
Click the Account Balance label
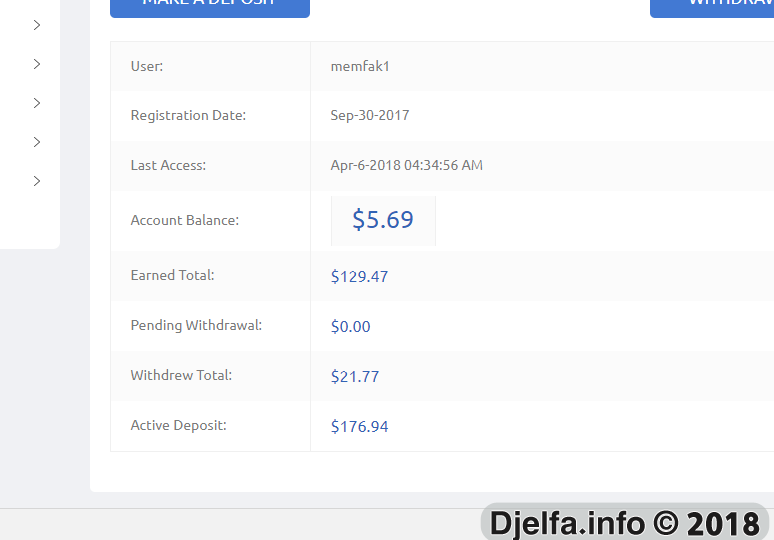(x=185, y=220)
